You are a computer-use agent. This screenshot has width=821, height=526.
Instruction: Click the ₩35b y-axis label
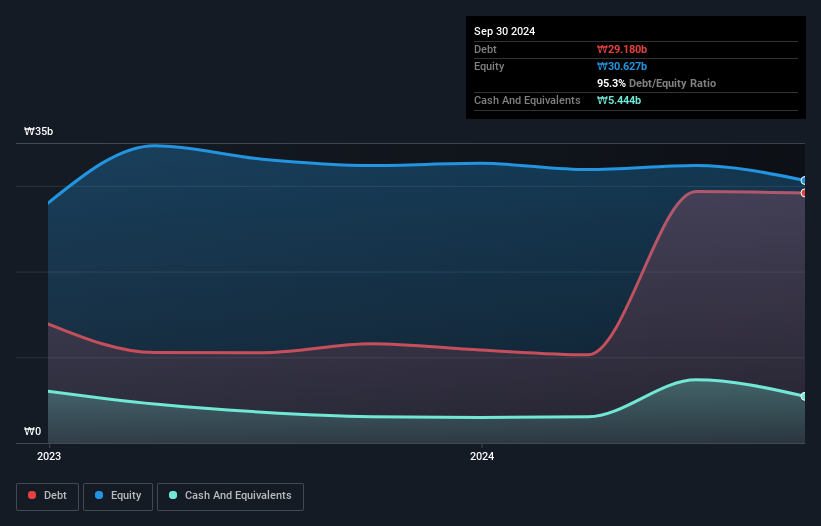pyautogui.click(x=38, y=131)
